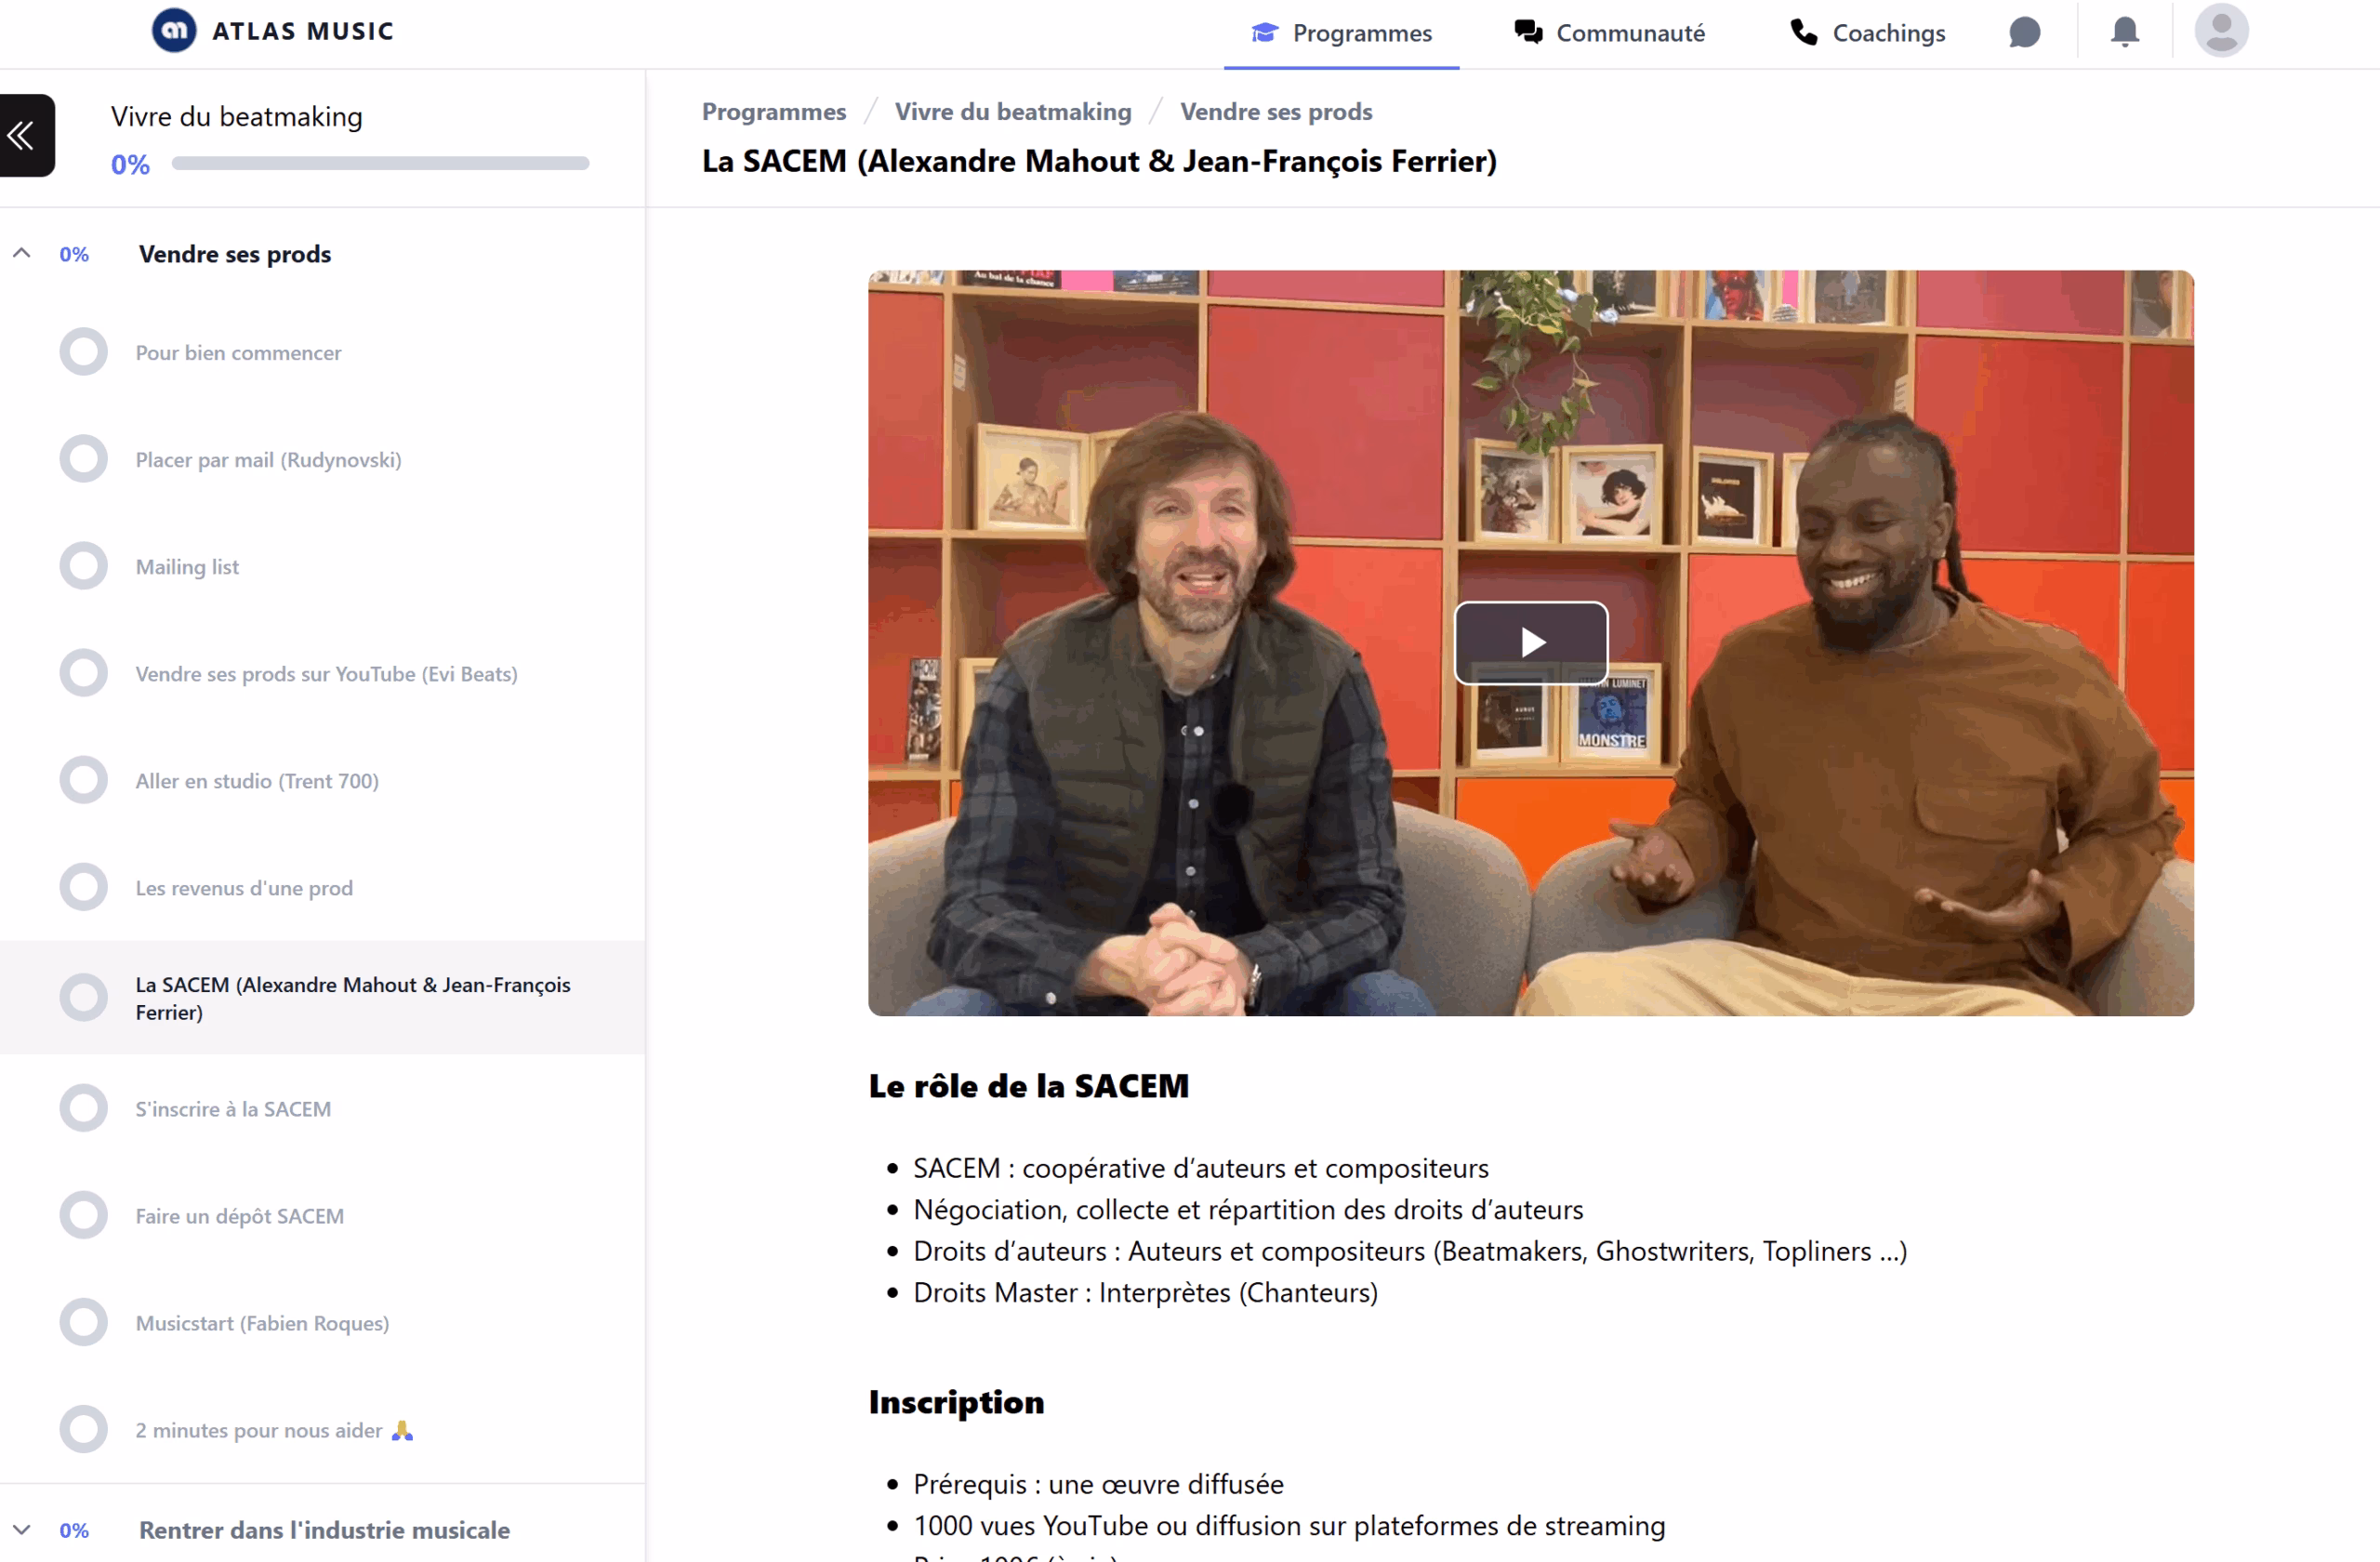Click the graduation cap Programmes icon
Image resolution: width=2380 pixels, height=1562 pixels.
coord(1264,33)
